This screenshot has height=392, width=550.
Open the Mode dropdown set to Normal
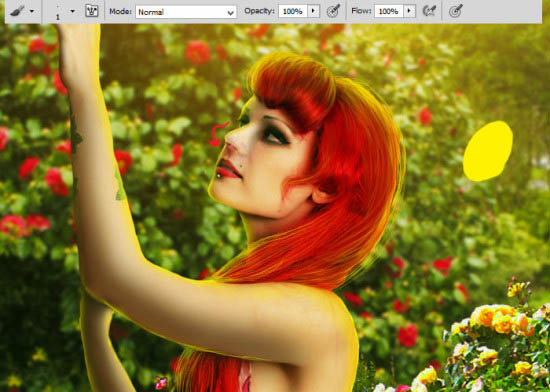pos(186,12)
